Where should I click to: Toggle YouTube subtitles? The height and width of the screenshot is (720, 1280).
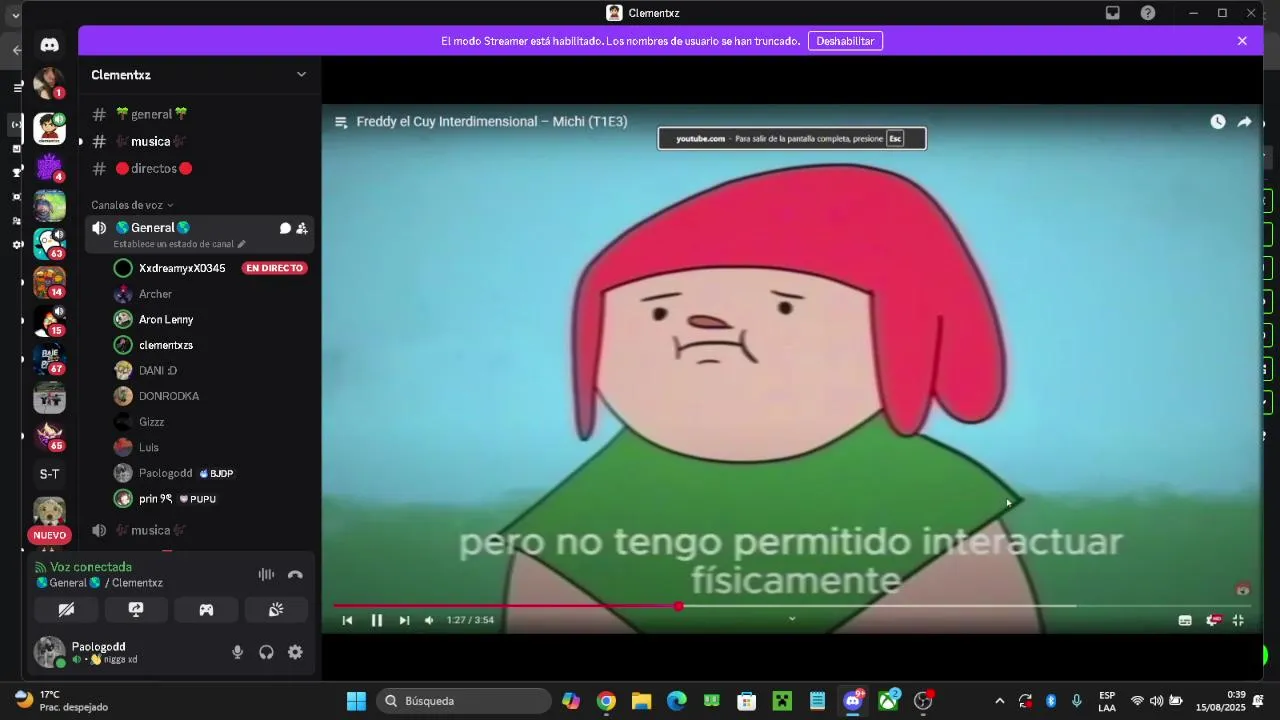click(x=1185, y=620)
